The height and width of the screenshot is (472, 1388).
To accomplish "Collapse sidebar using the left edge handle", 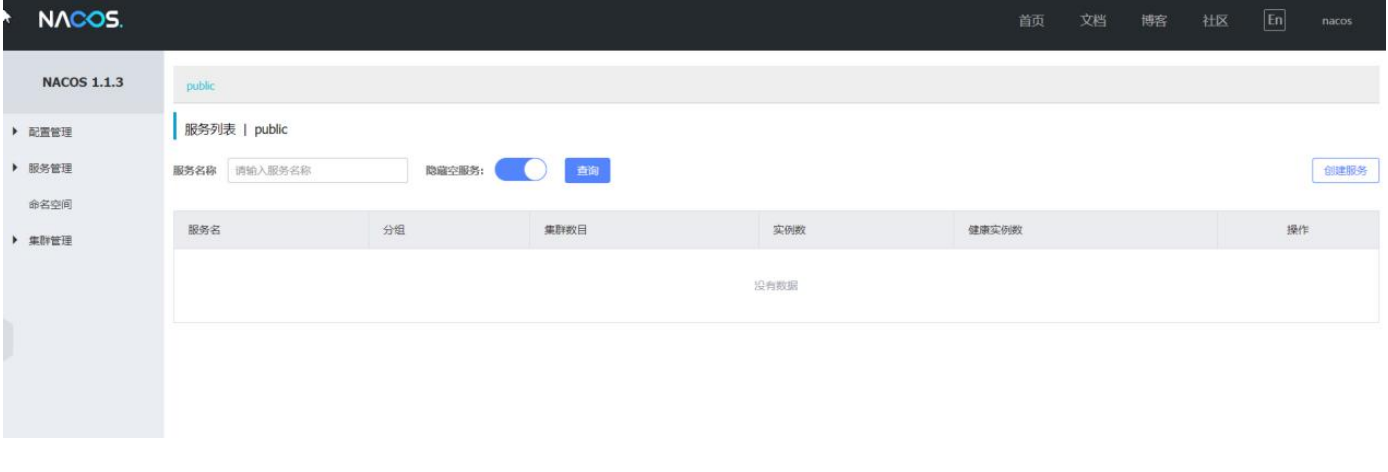I will [x=7, y=340].
